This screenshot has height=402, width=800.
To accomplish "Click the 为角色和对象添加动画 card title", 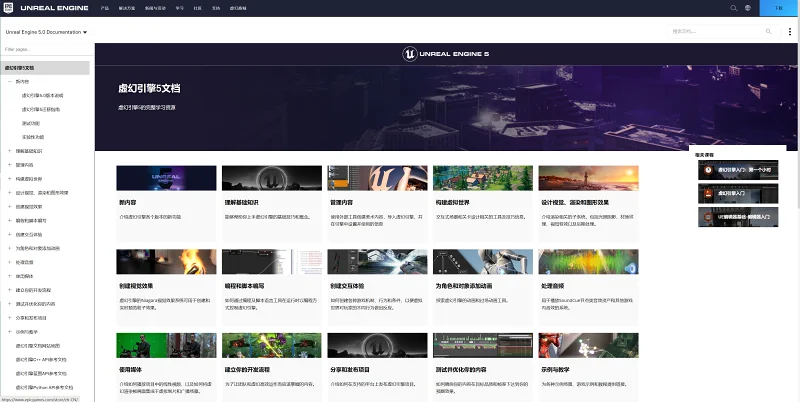I will click(x=464, y=286).
